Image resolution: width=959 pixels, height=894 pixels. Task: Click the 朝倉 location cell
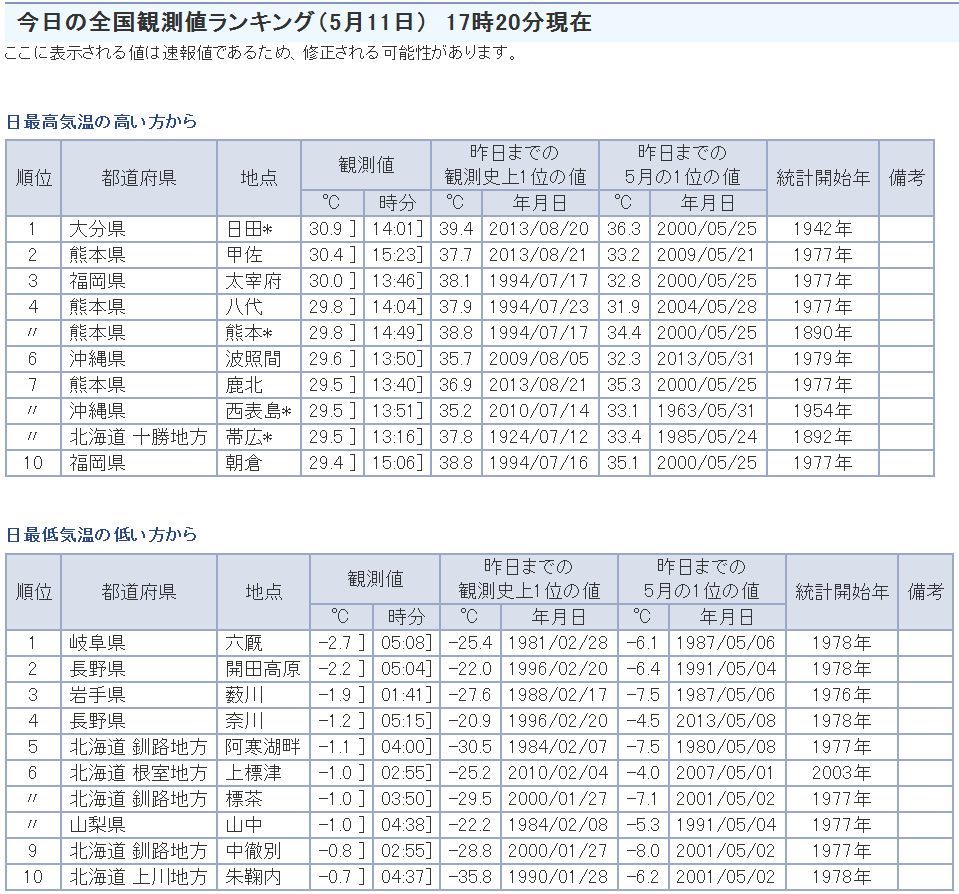pos(245,463)
